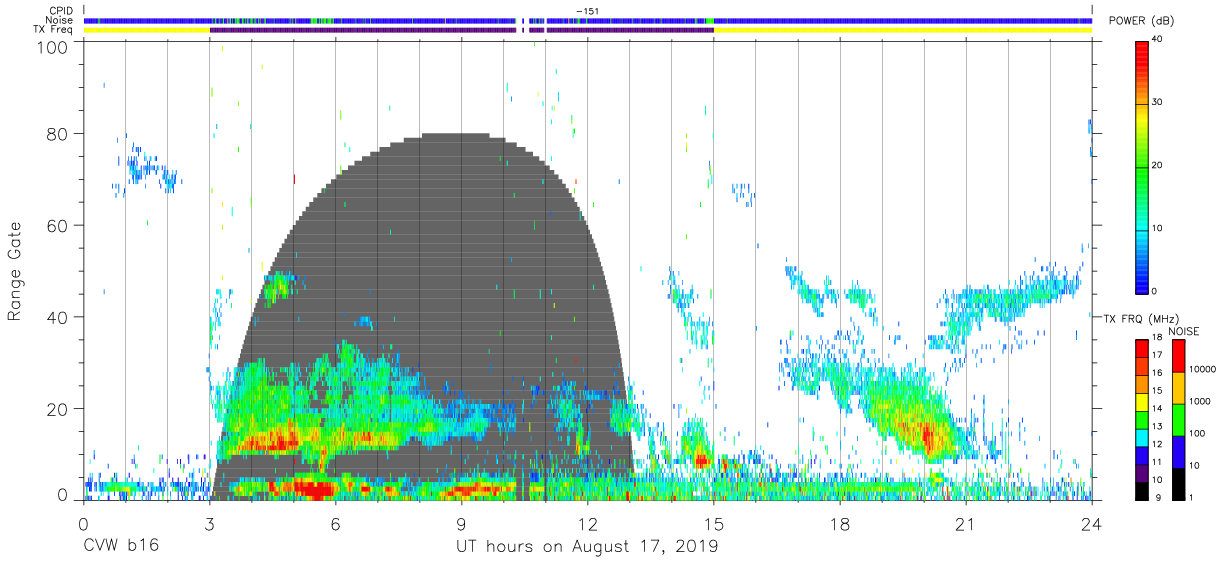
Task: Click x-axis tick label 6
Action: [336, 523]
